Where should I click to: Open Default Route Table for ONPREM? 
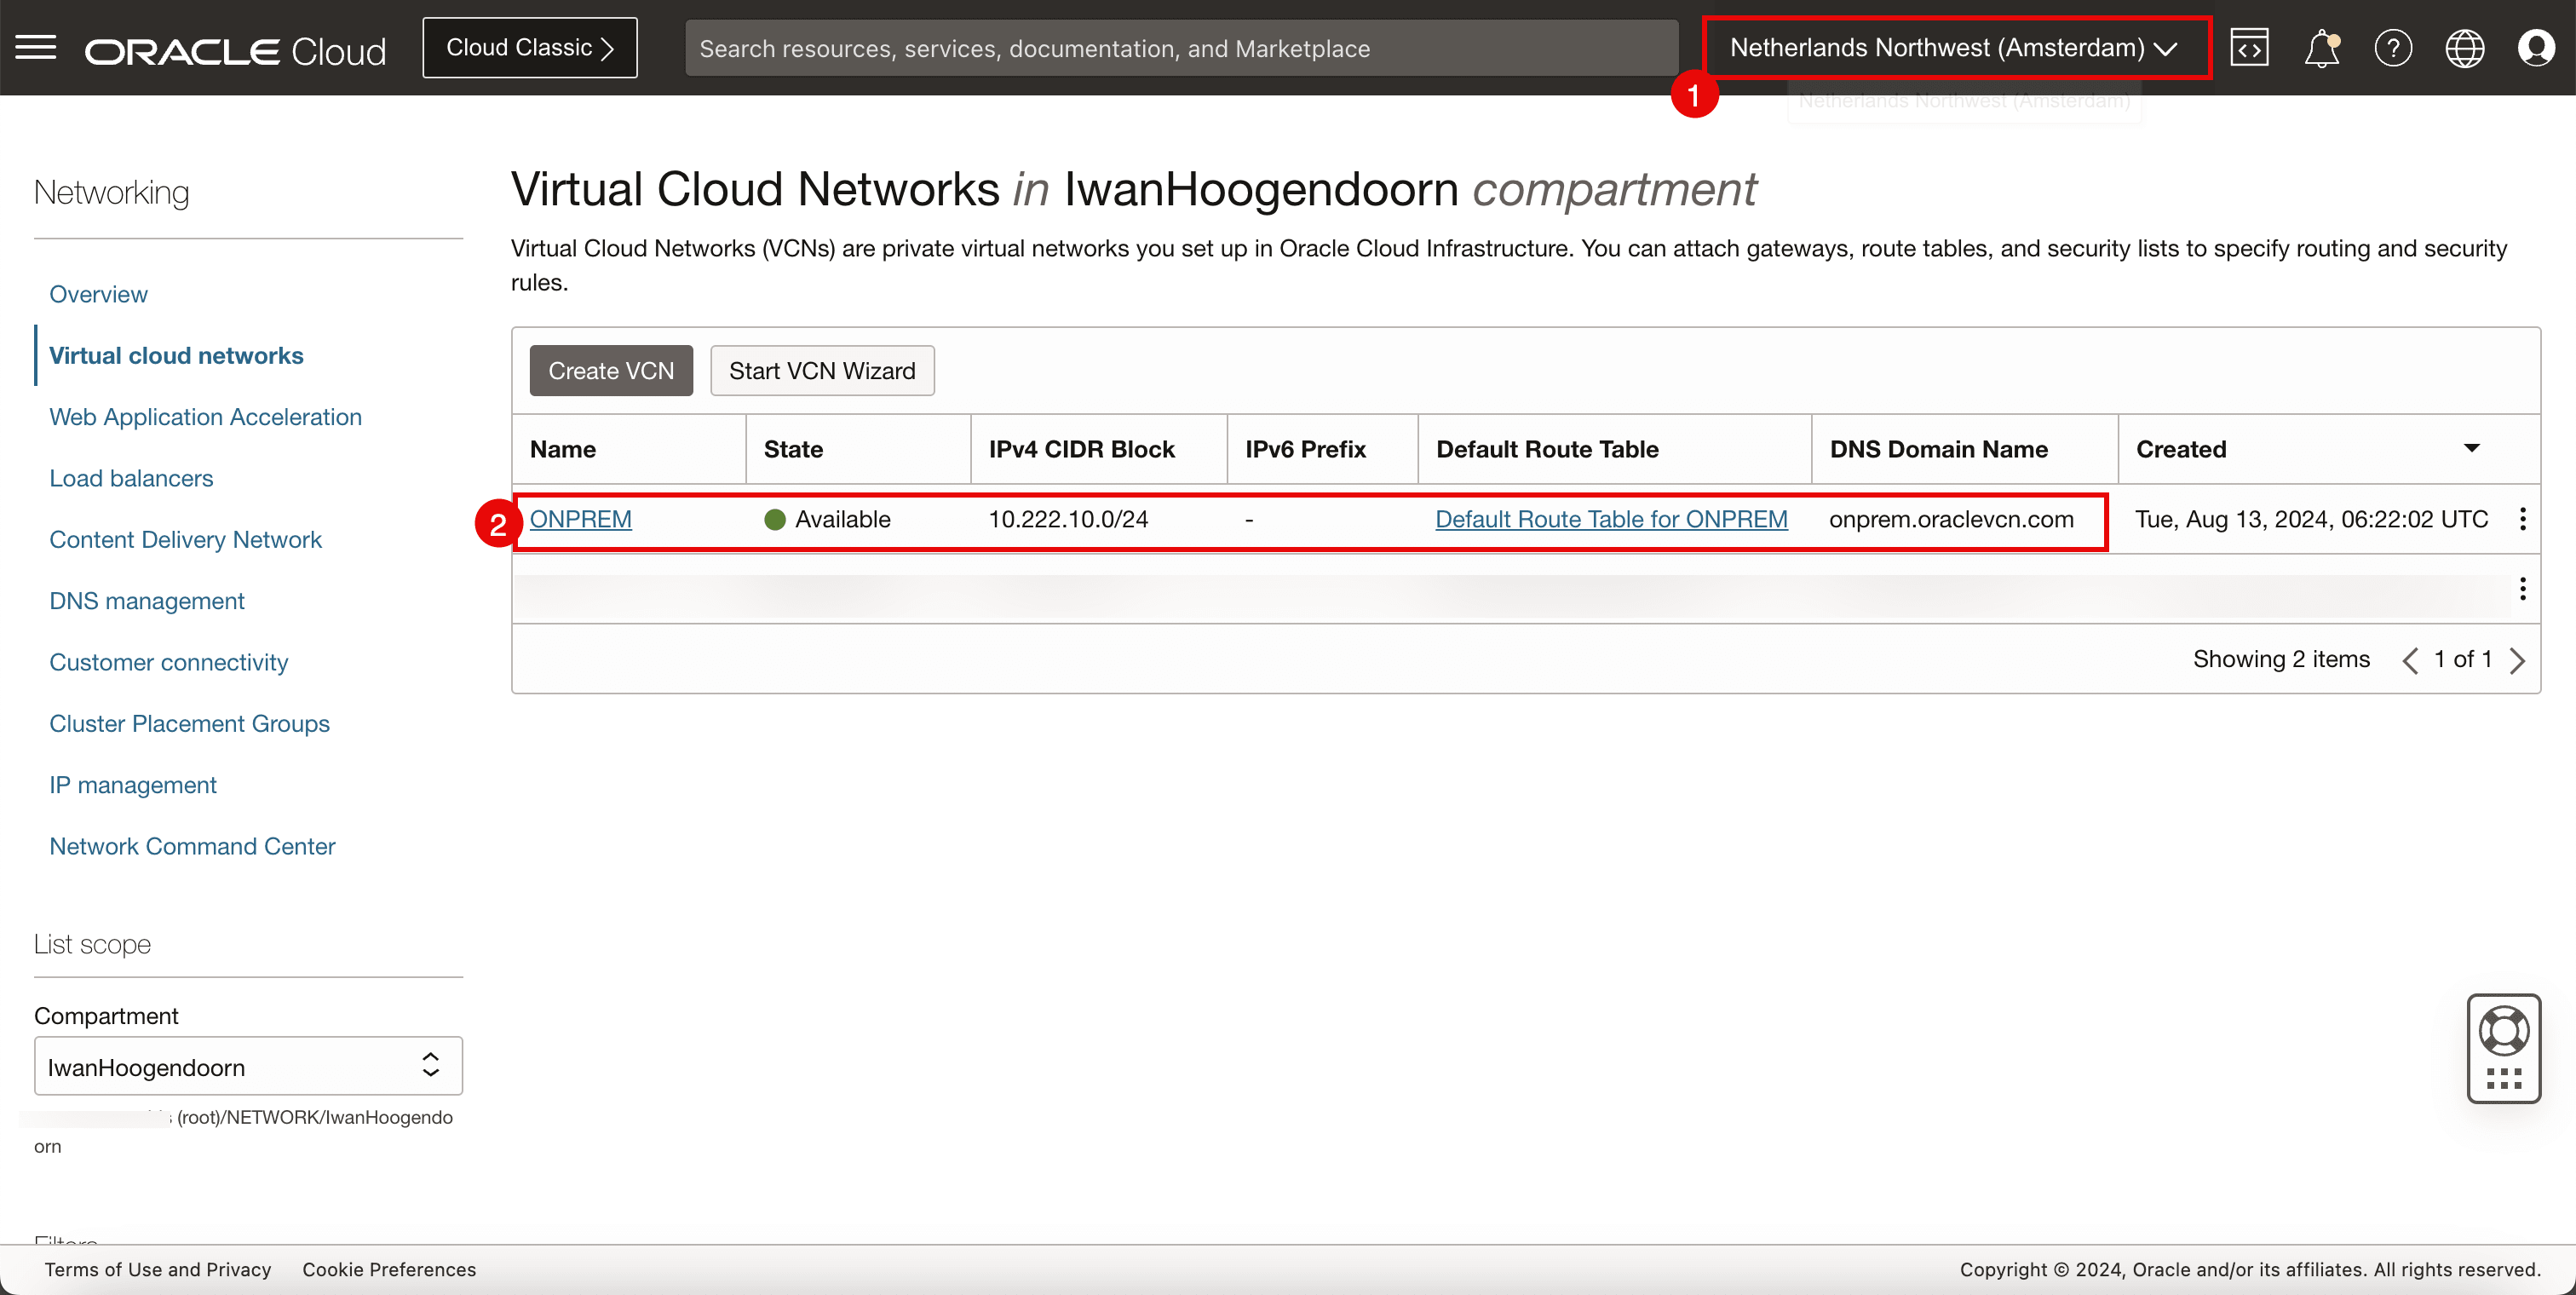click(x=1610, y=519)
